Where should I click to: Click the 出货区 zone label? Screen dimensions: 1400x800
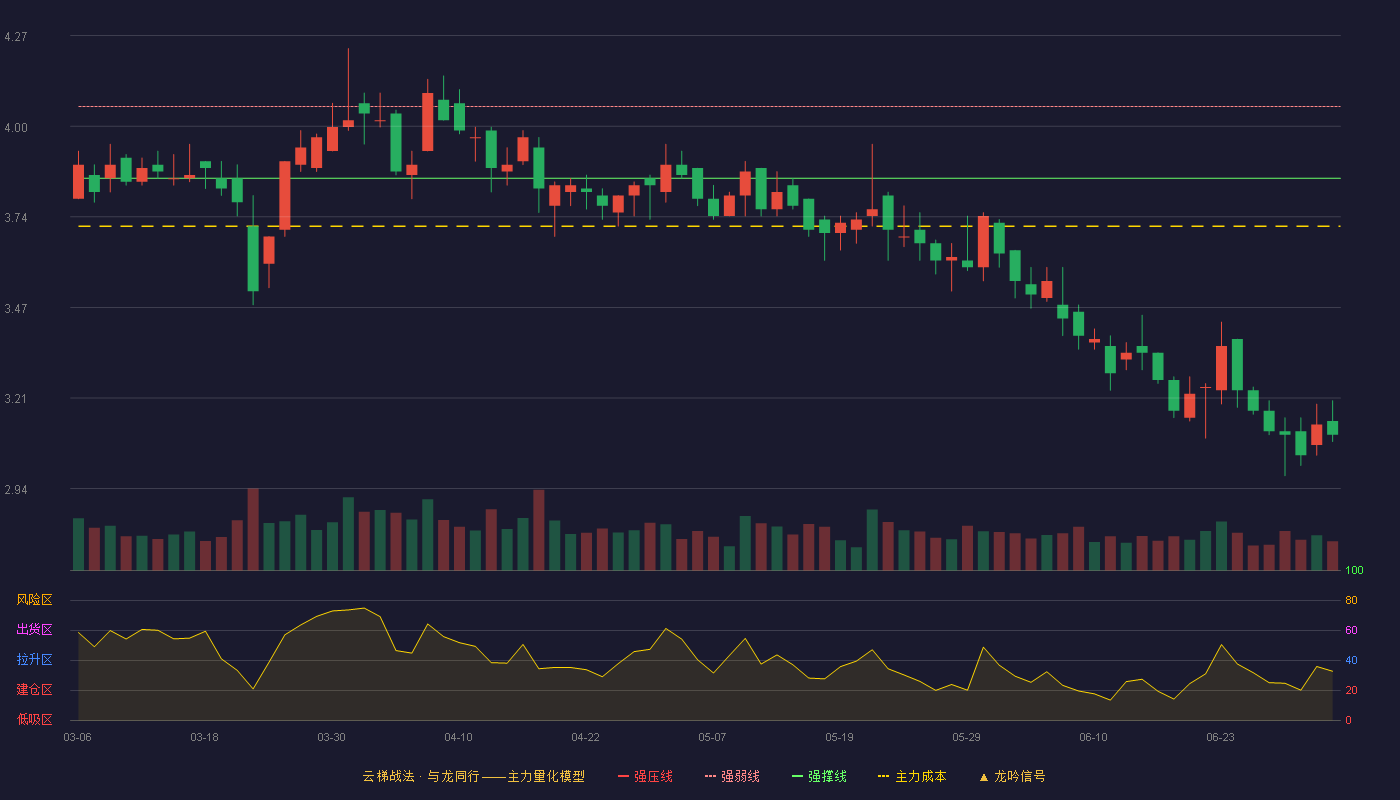(x=34, y=630)
